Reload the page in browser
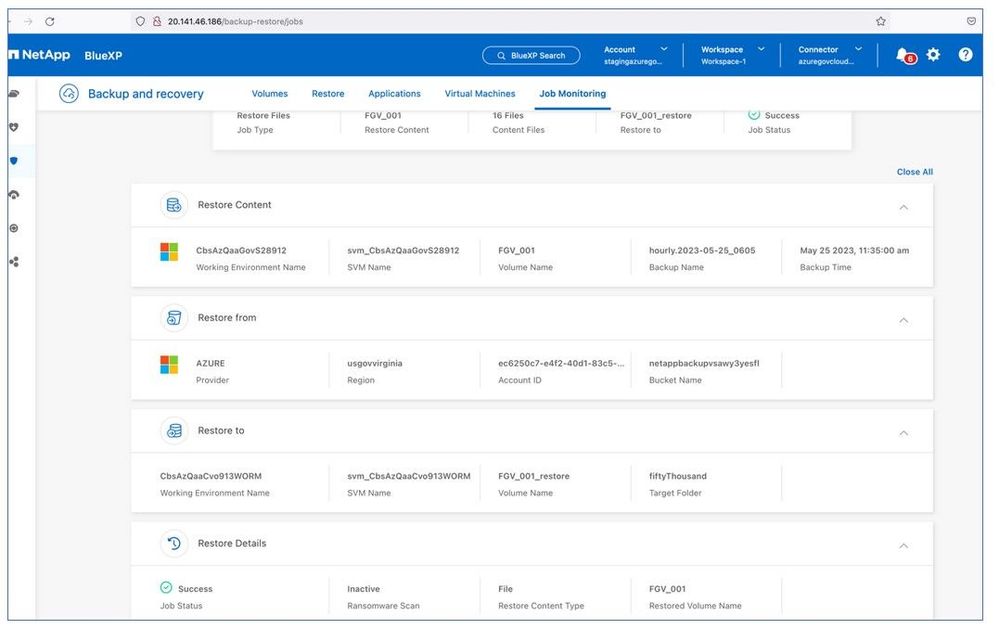The height and width of the screenshot is (630, 999). pos(50,21)
